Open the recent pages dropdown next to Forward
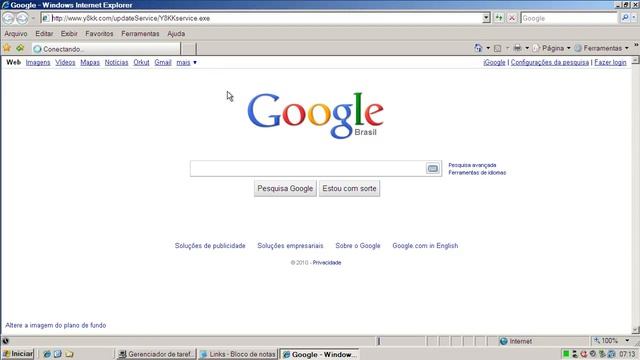Image resolution: width=640 pixels, height=360 pixels. pyautogui.click(x=33, y=18)
